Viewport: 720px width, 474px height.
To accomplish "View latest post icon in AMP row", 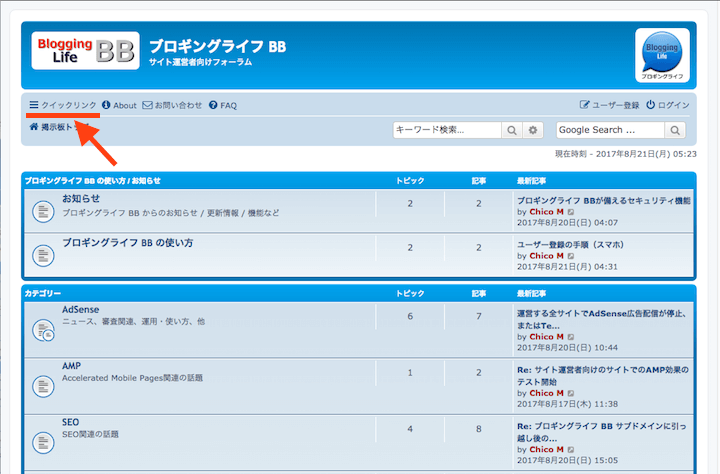I will coord(571,394).
